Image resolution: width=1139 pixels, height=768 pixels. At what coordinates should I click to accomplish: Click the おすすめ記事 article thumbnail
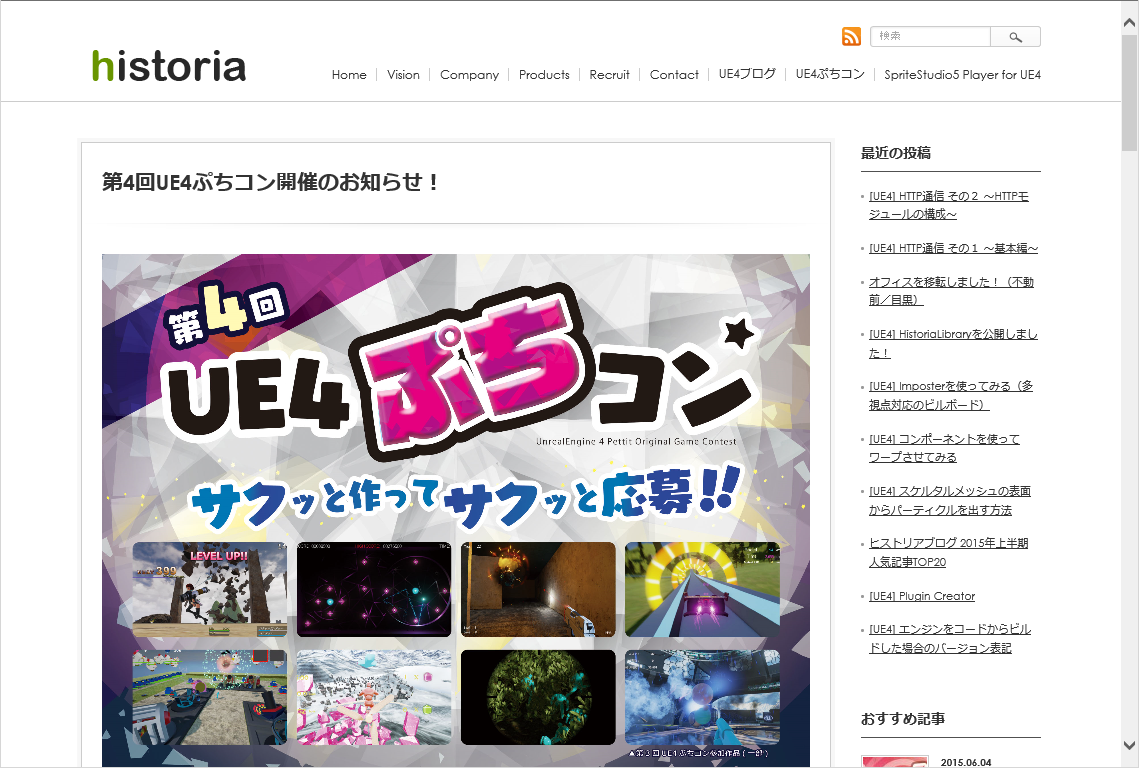click(895, 762)
